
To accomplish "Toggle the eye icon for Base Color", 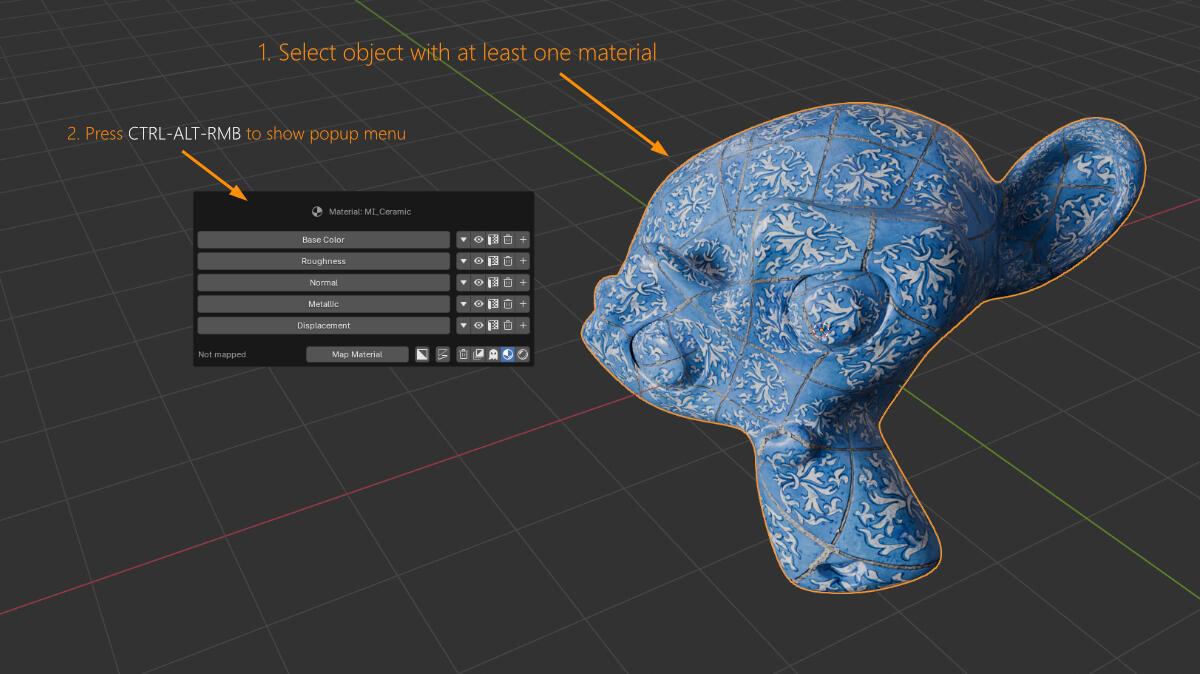I will point(478,240).
